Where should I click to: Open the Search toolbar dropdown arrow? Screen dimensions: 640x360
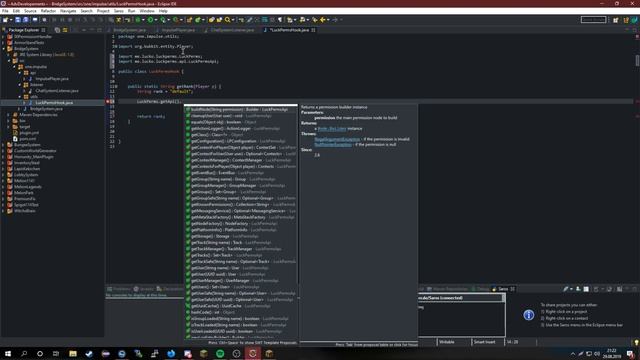pos(233,20)
